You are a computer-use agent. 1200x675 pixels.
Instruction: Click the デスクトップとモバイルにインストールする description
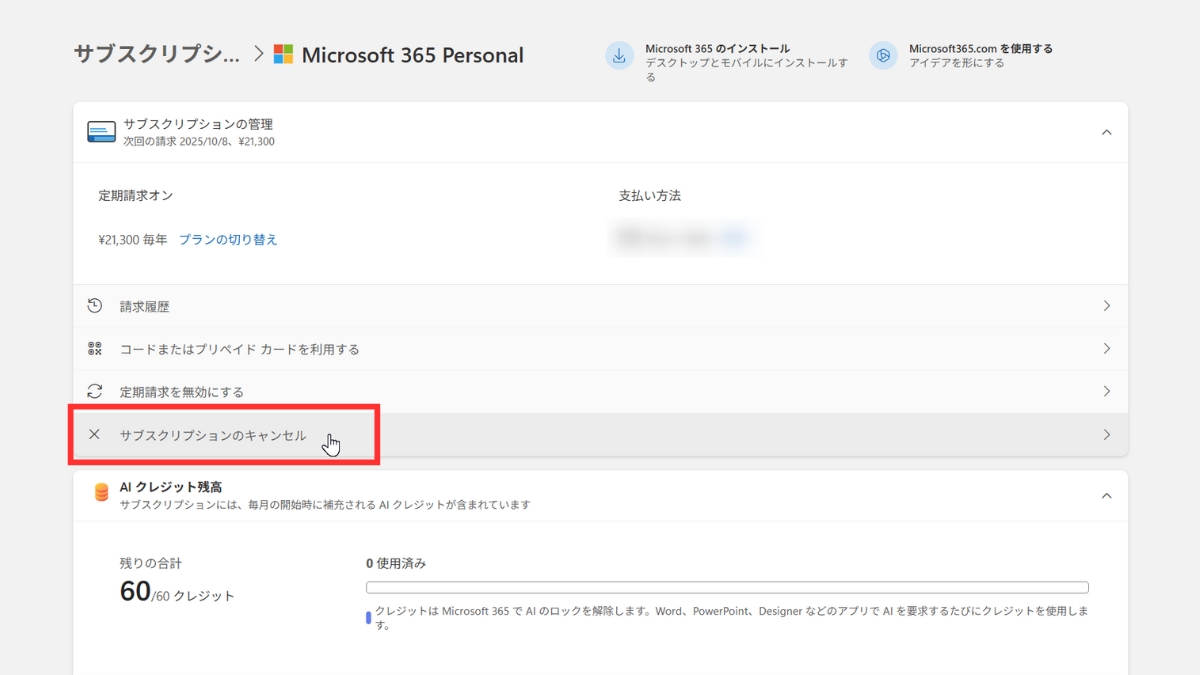(747, 69)
